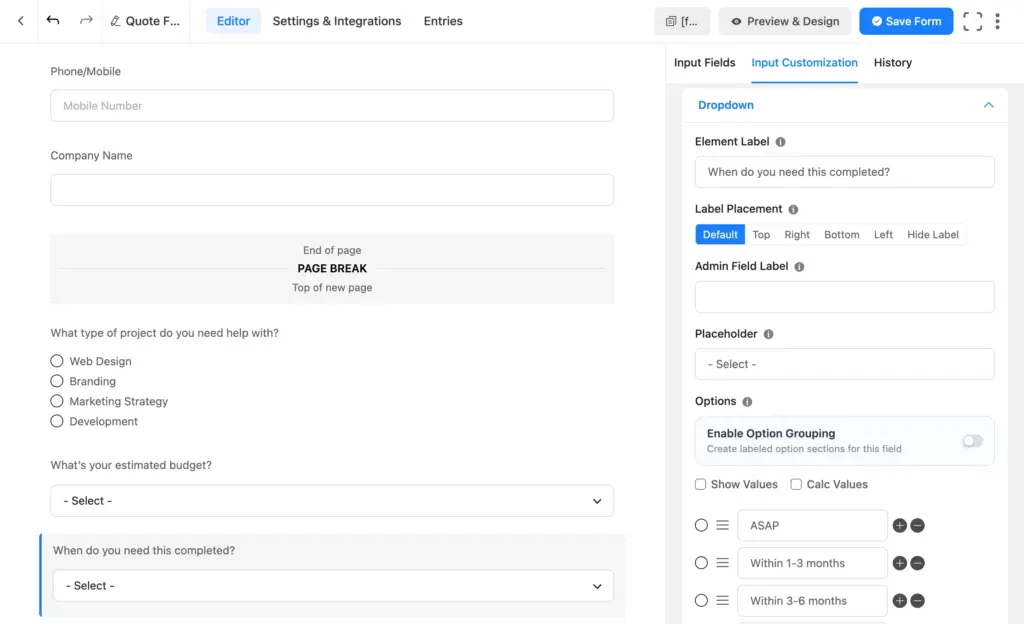Show Placeholder info icon

point(769,334)
